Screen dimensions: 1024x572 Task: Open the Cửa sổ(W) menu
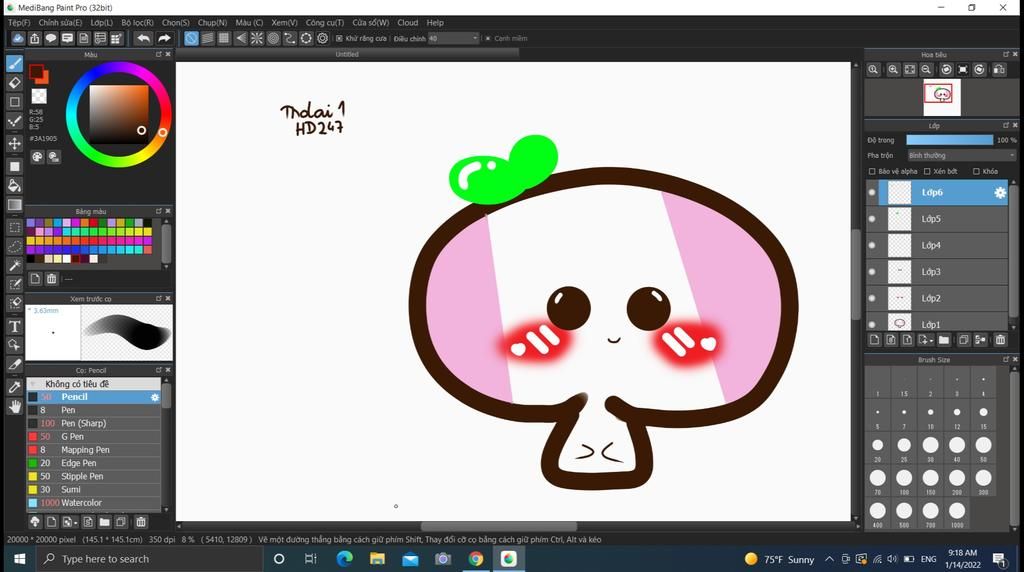(x=370, y=22)
